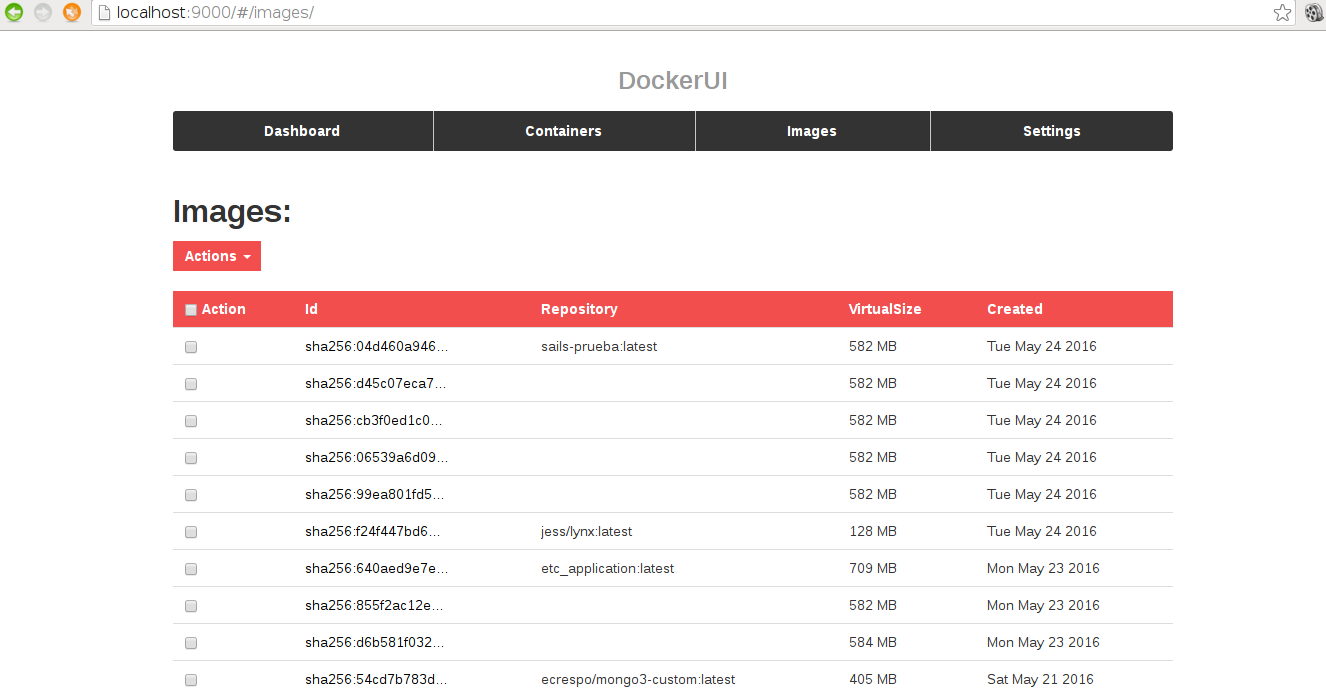Click the film reel extension icon
Viewport: 1326px width, 696px height.
(1314, 13)
